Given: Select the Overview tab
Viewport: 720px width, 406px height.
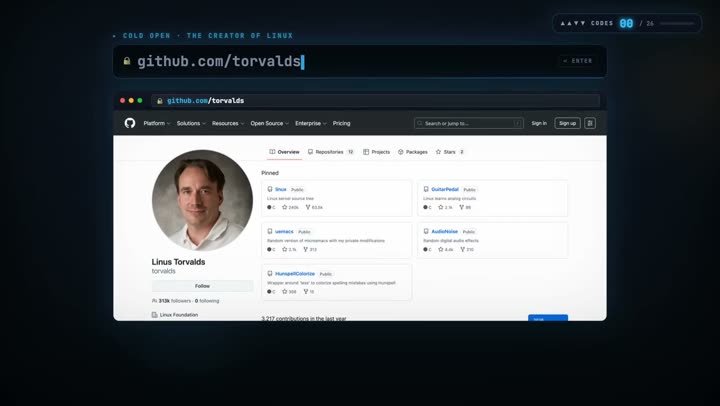Looking at the screenshot, I should tap(284, 152).
